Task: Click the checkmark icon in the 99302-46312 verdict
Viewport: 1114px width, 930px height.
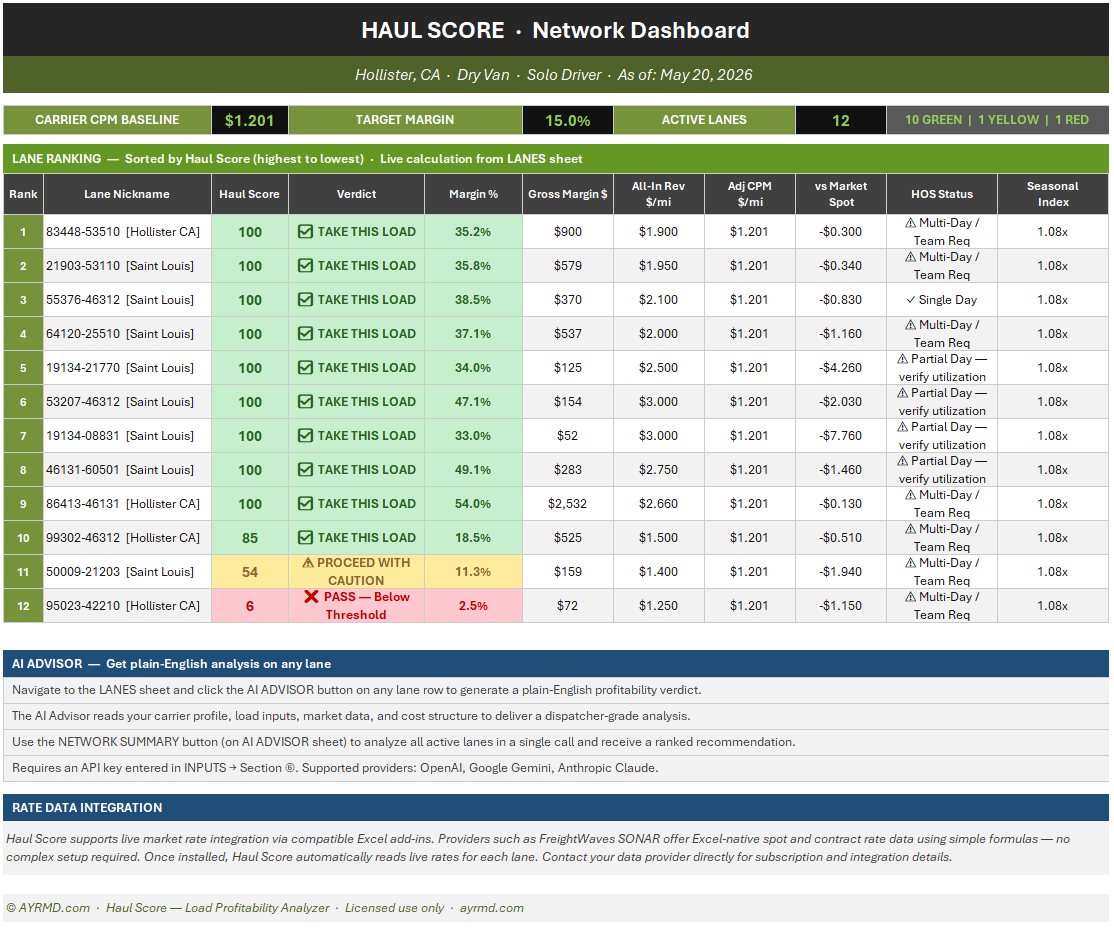Action: (x=305, y=538)
